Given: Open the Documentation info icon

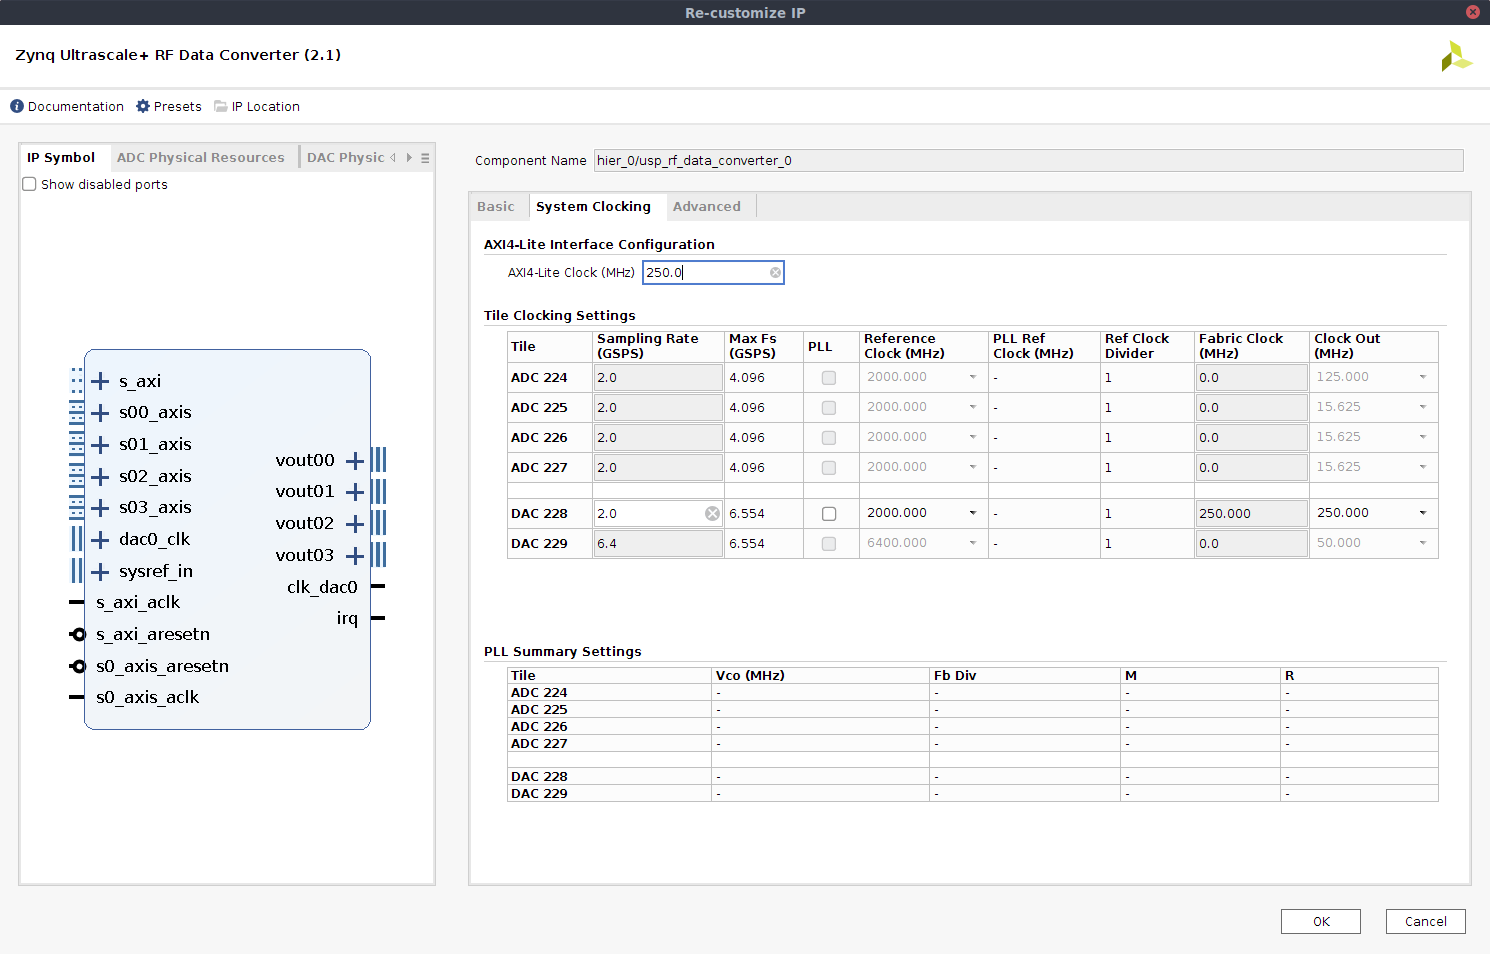Looking at the screenshot, I should click(17, 106).
